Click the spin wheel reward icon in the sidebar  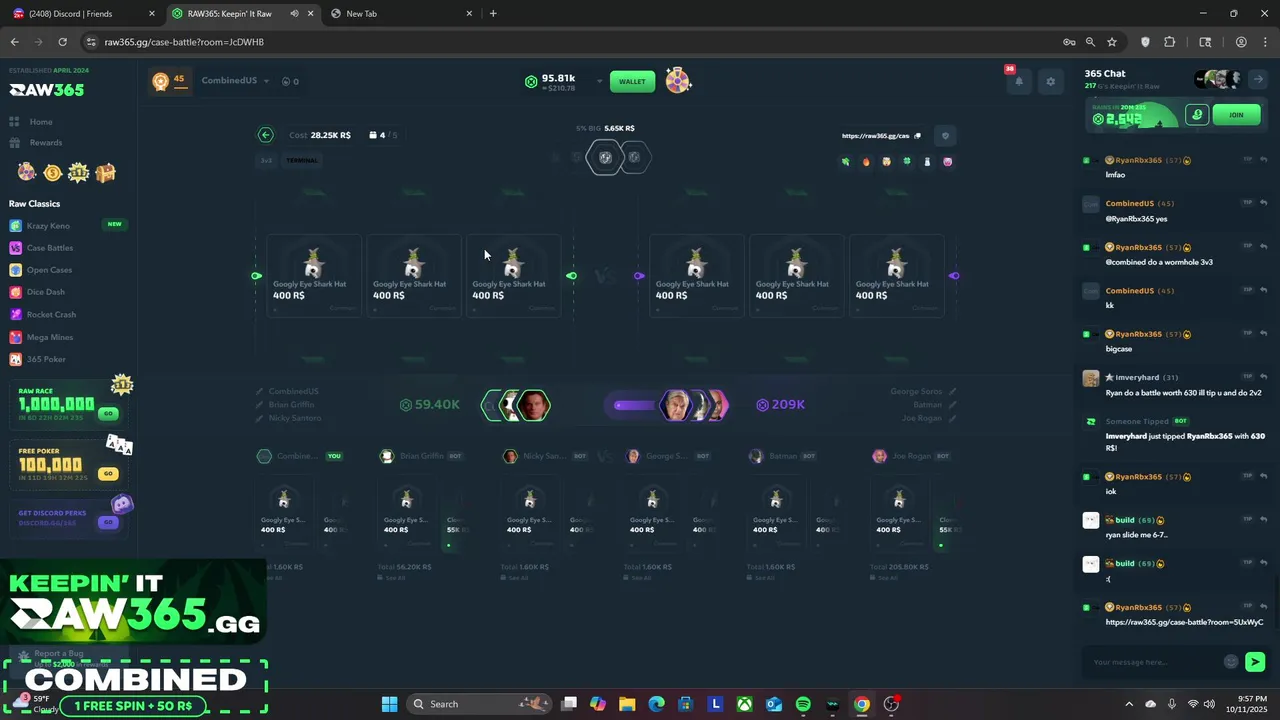click(x=27, y=173)
